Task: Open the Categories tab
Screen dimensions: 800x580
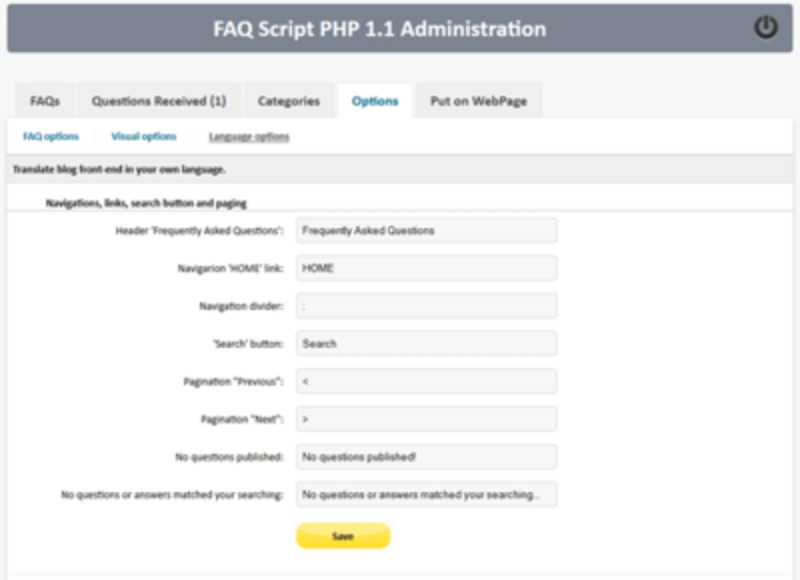Action: click(x=289, y=101)
